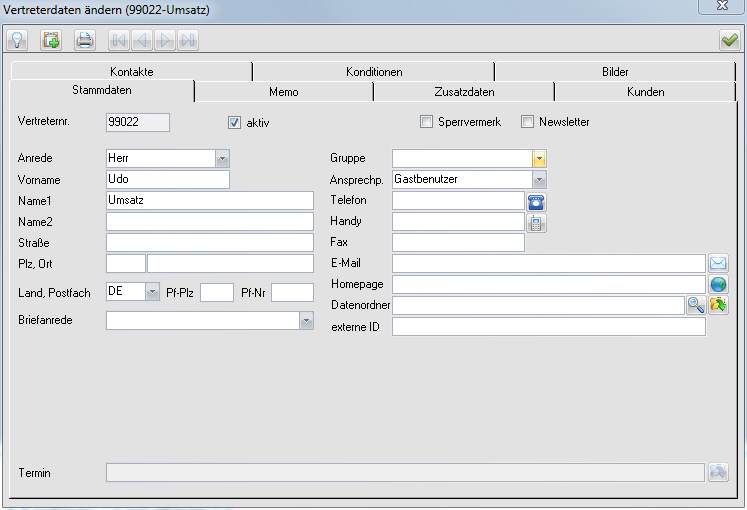Viewport: 747px width, 510px height.
Task: Click the Handy input field
Action: click(458, 221)
